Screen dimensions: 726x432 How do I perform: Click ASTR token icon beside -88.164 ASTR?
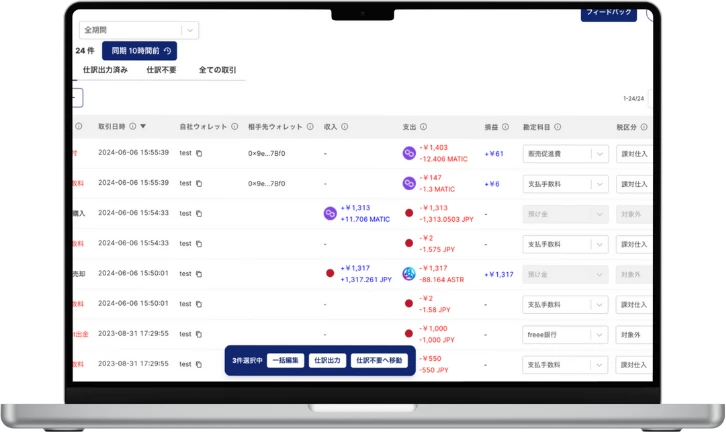(x=409, y=274)
